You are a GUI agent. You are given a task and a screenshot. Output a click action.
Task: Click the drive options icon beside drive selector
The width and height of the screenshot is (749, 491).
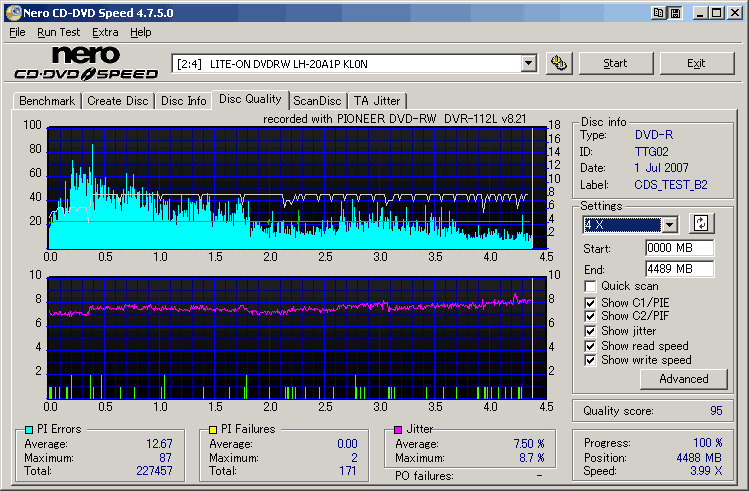[x=559, y=63]
